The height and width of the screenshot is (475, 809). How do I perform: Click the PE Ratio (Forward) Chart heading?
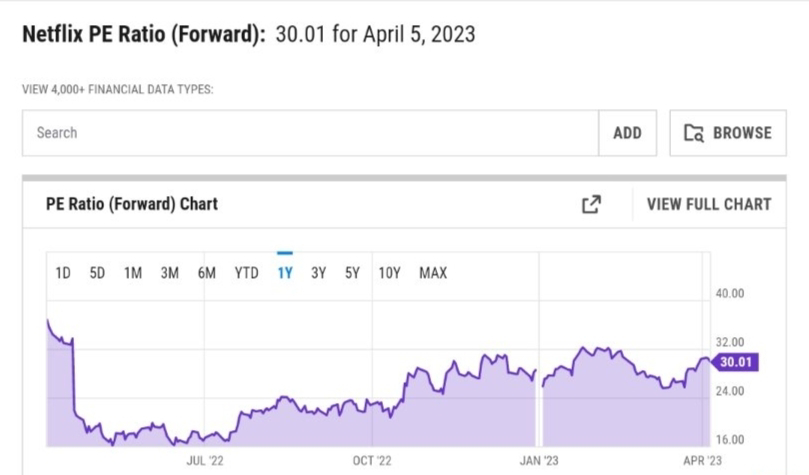pyautogui.click(x=132, y=204)
